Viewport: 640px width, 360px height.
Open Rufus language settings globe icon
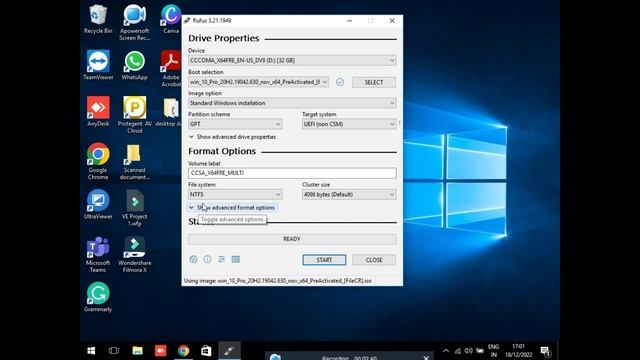point(193,259)
